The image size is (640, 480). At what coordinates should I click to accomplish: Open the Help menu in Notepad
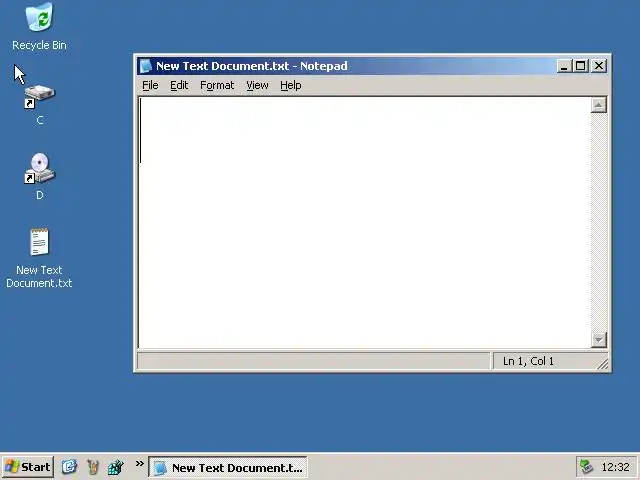291,85
